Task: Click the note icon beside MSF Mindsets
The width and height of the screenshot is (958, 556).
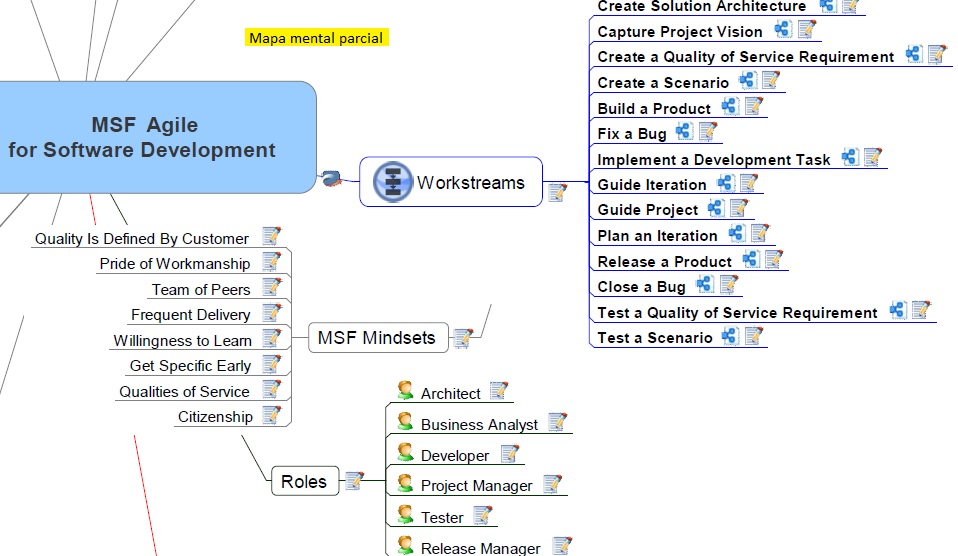Action: point(462,338)
